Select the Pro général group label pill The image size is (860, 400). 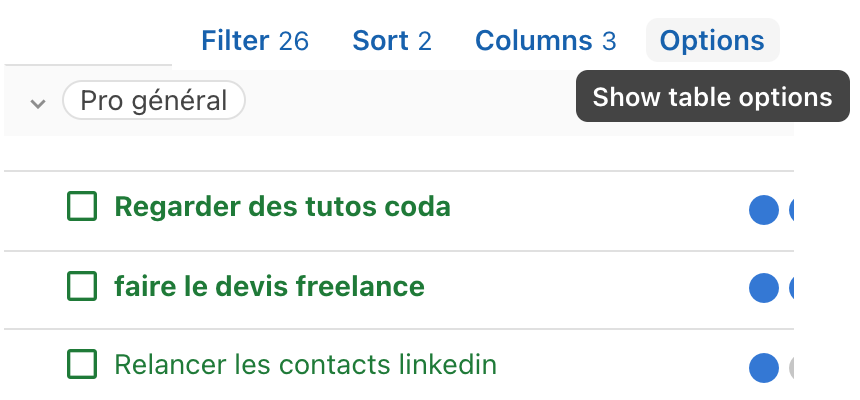pyautogui.click(x=154, y=101)
